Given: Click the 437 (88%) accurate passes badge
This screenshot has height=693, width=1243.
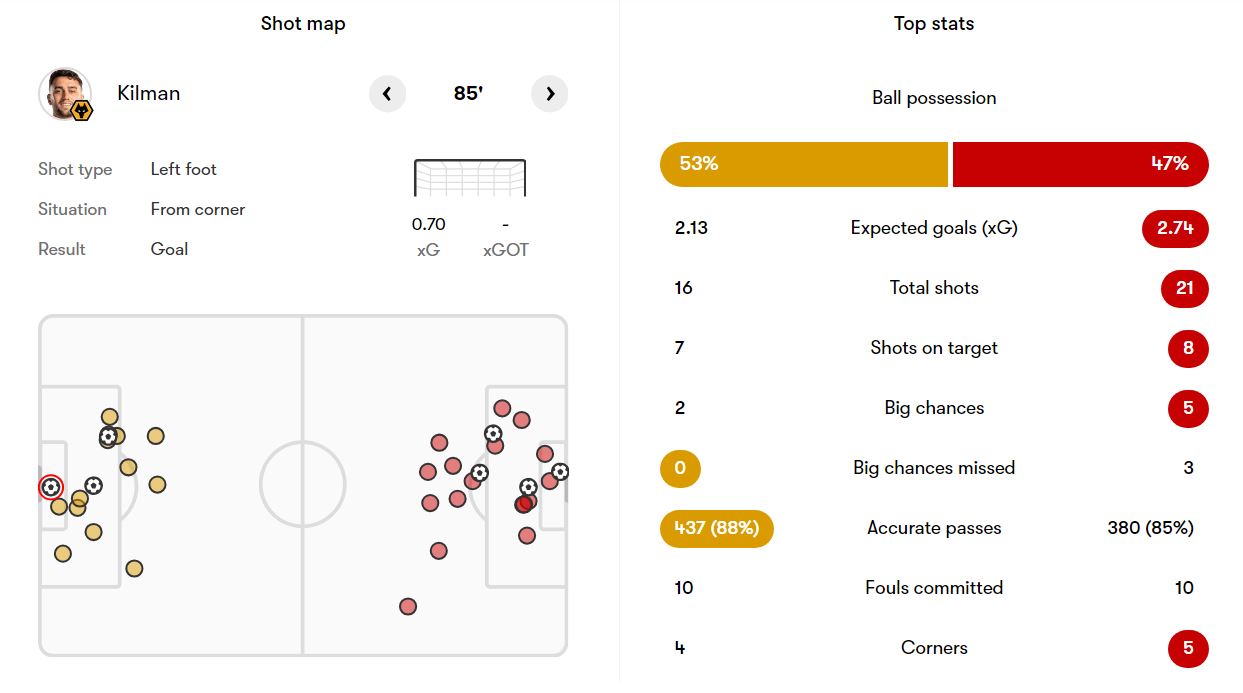Looking at the screenshot, I should point(717,528).
